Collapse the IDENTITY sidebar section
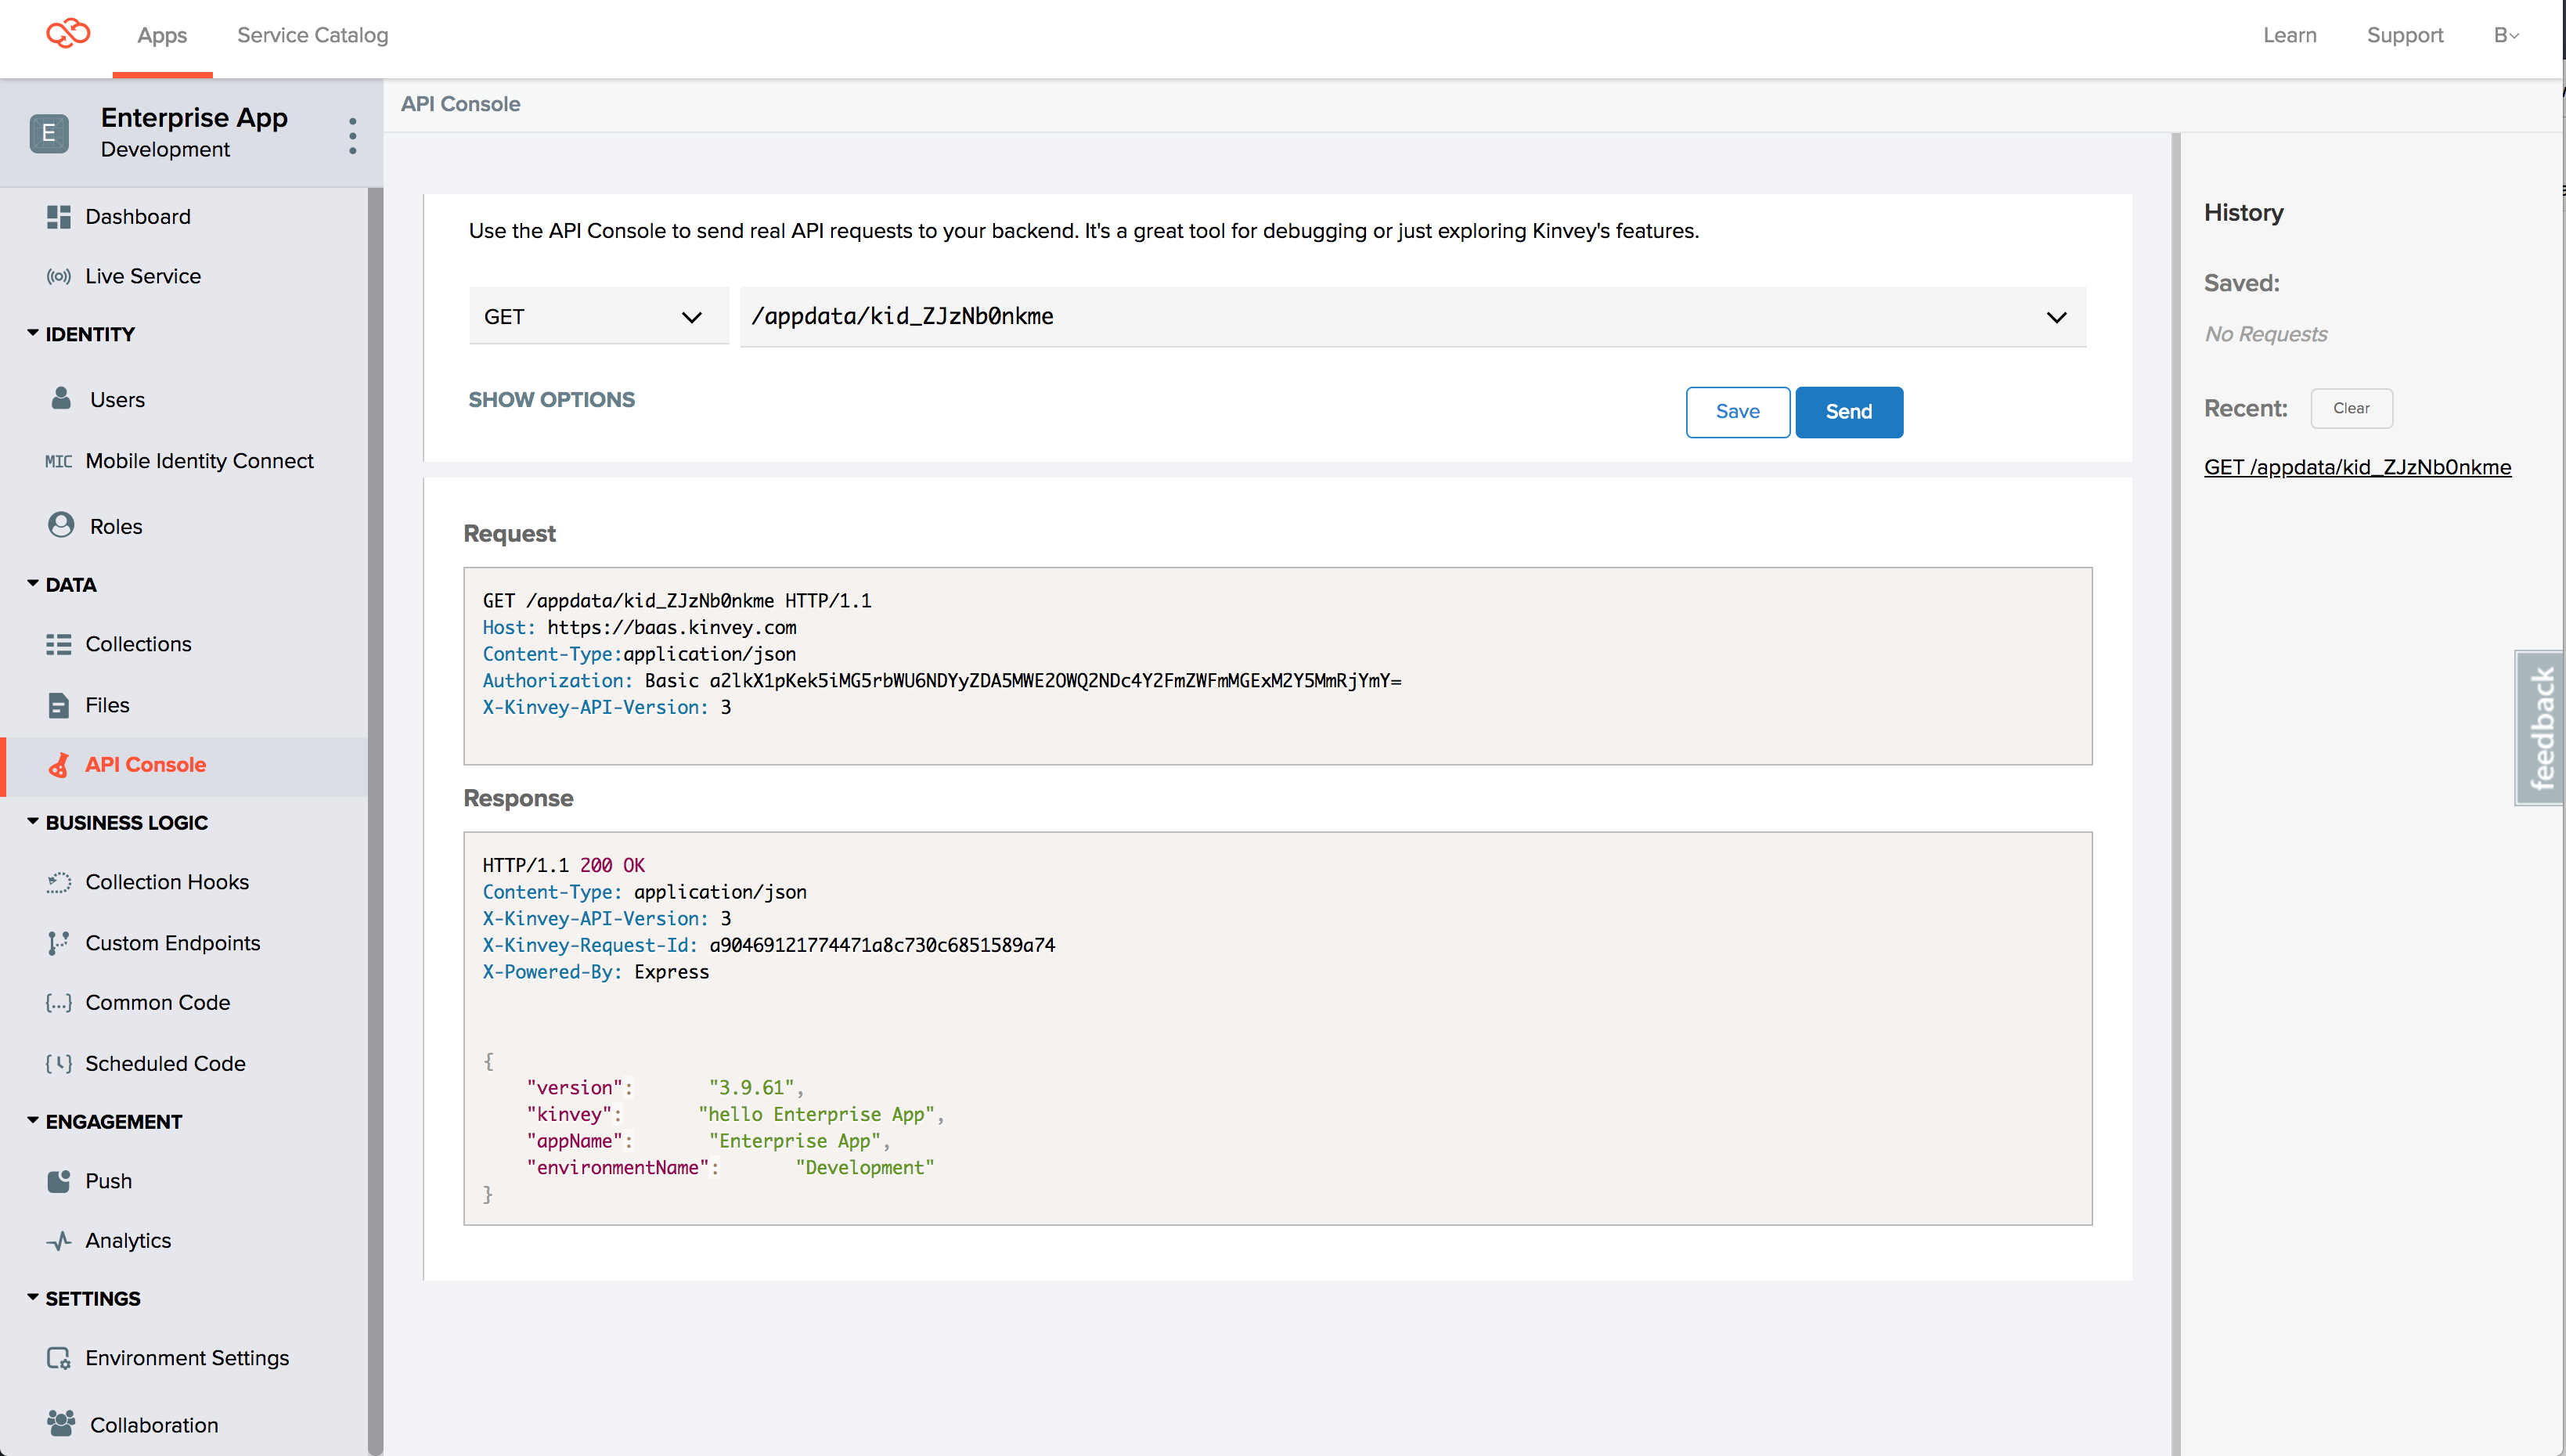This screenshot has width=2566, height=1456. pos(33,333)
